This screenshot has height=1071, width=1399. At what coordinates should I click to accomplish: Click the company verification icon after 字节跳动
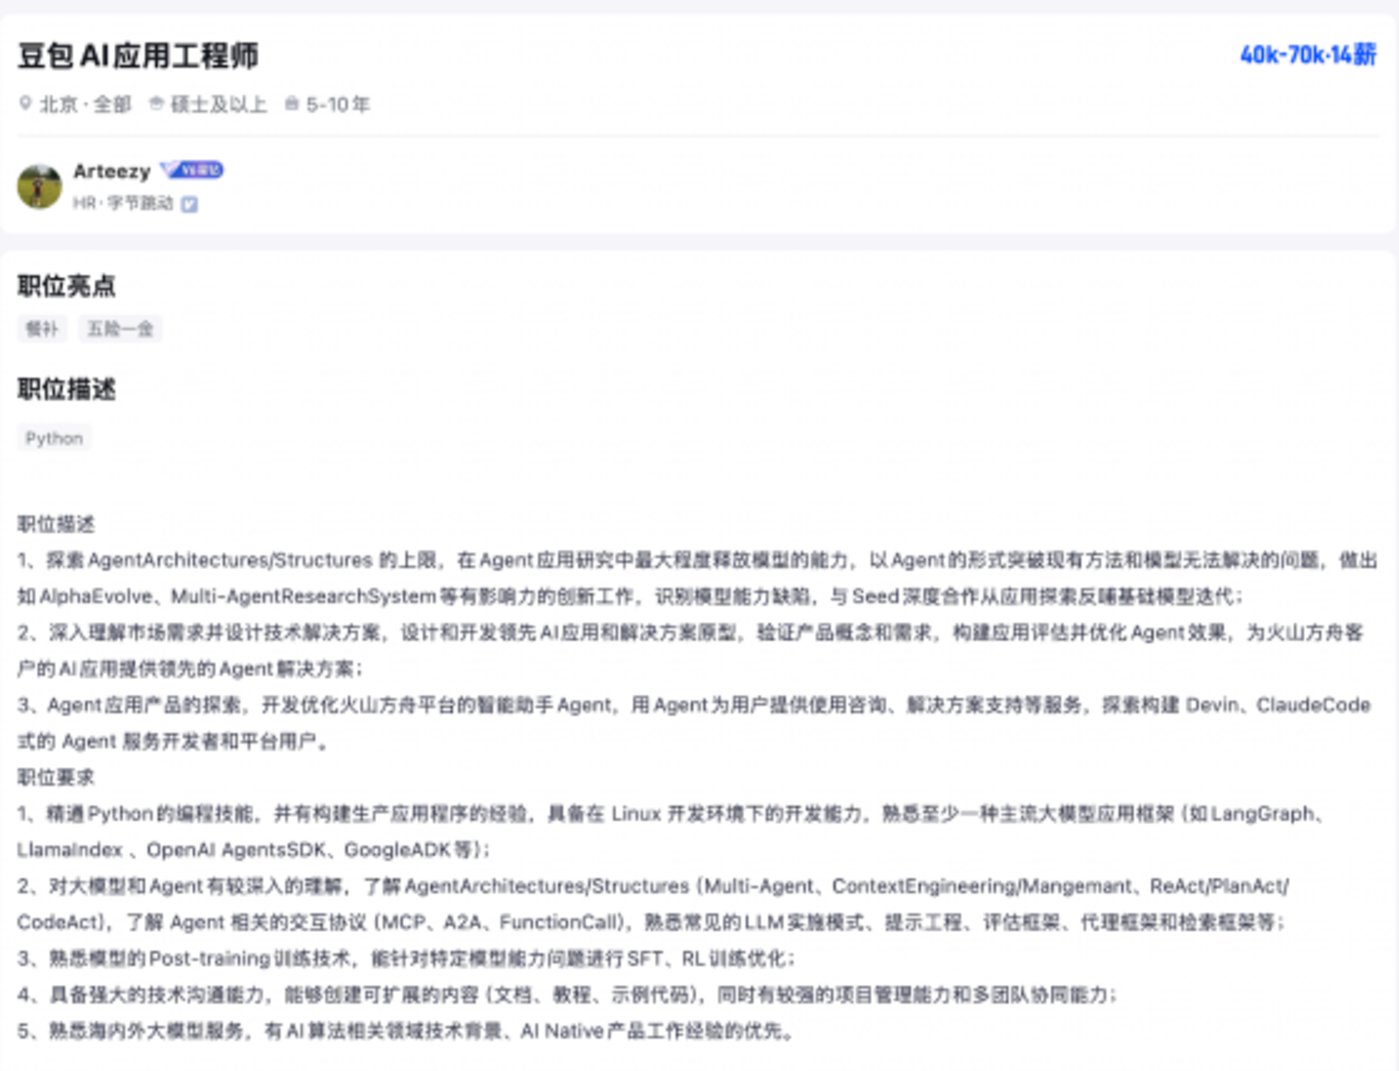189,204
